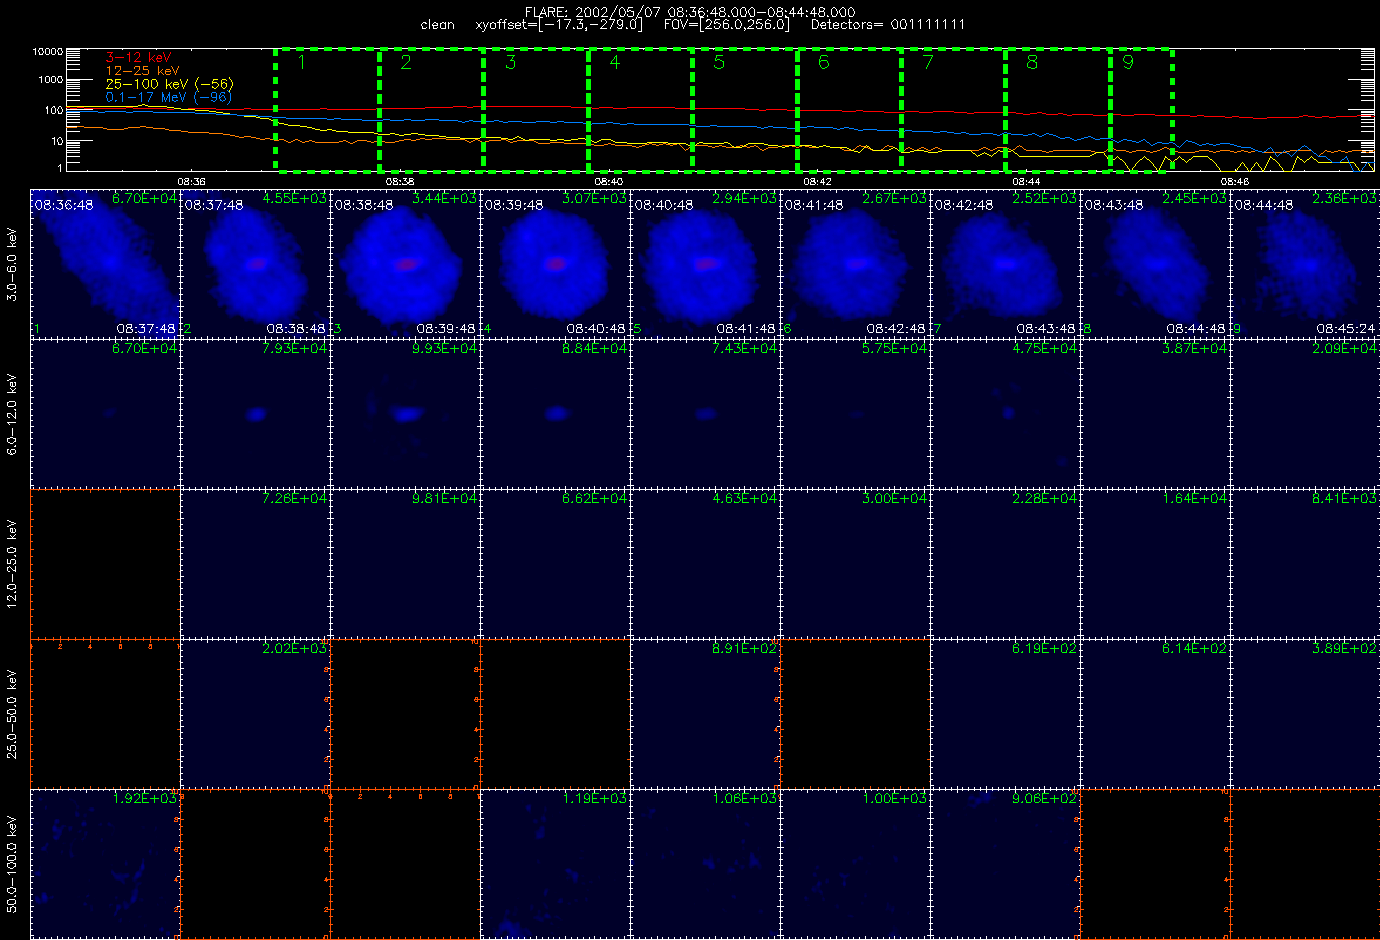
Task: Click the value 1.19E+03
Action: (x=595, y=798)
